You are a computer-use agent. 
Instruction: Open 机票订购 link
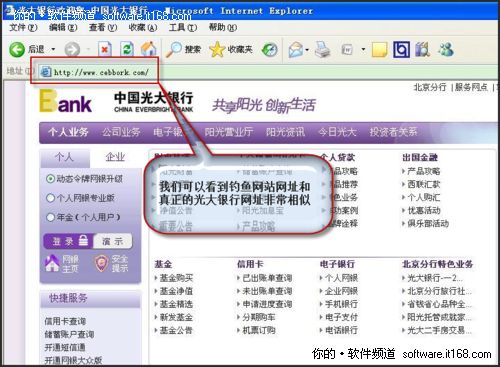(259, 330)
